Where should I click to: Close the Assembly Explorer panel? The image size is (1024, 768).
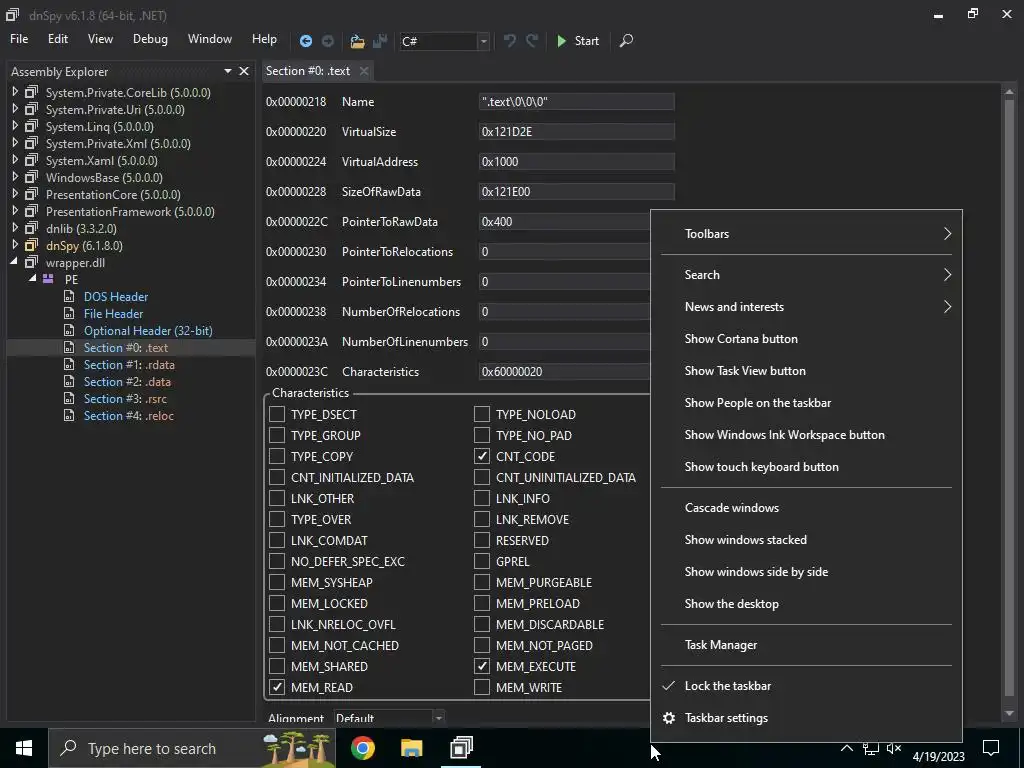click(x=244, y=71)
